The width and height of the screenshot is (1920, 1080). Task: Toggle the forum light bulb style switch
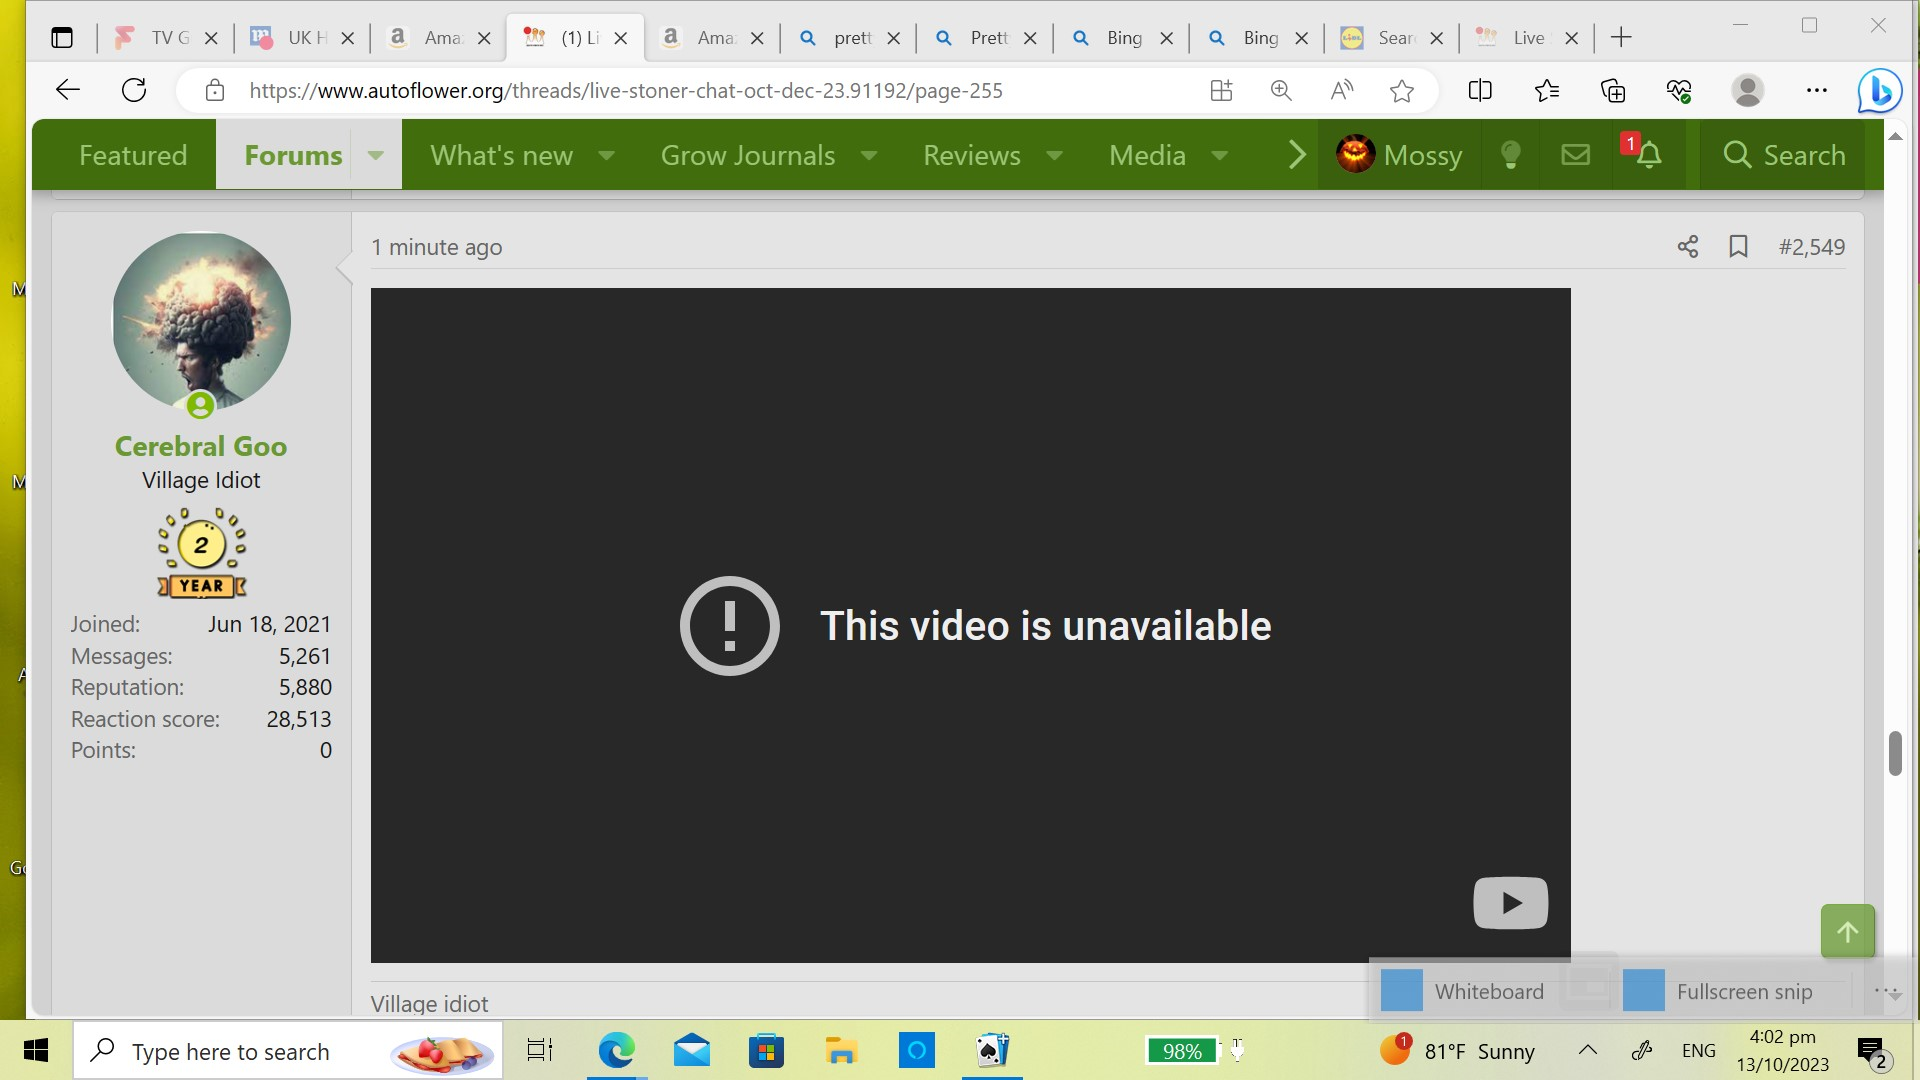1511,155
